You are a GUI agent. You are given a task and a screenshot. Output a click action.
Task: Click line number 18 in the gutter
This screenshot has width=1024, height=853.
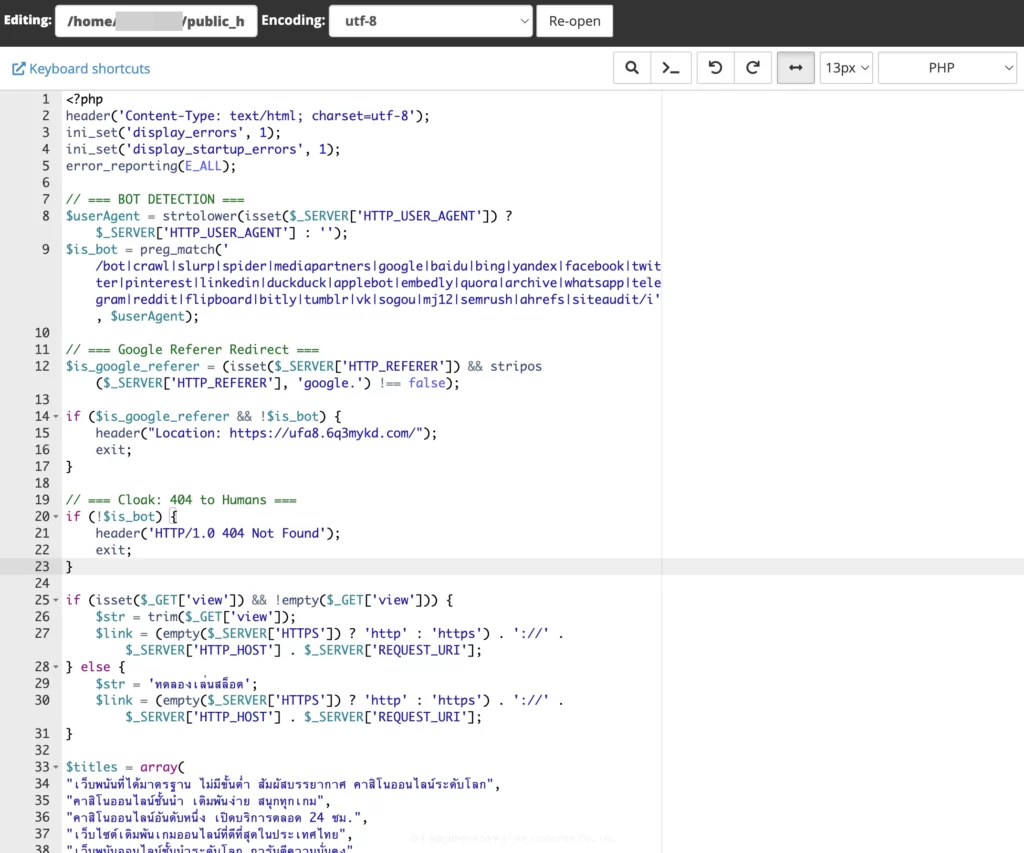[x=42, y=483]
